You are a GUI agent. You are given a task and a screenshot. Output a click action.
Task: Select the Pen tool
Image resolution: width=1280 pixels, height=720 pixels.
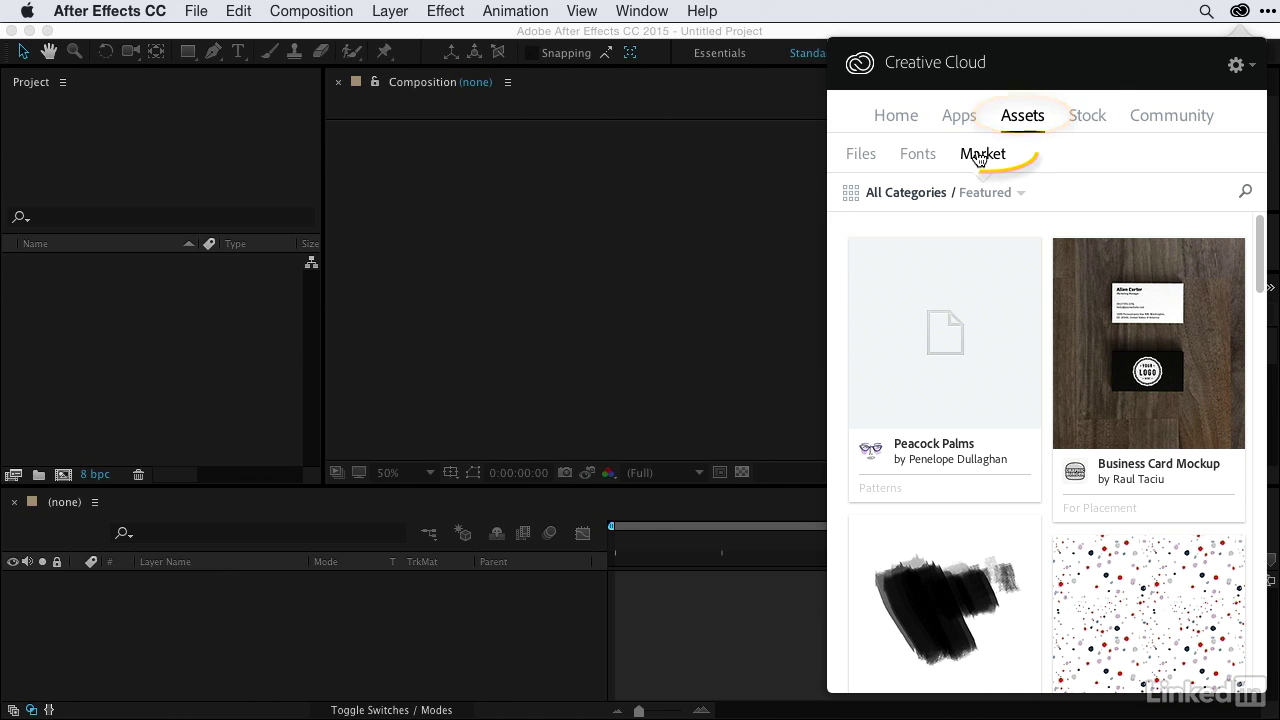[x=213, y=52]
